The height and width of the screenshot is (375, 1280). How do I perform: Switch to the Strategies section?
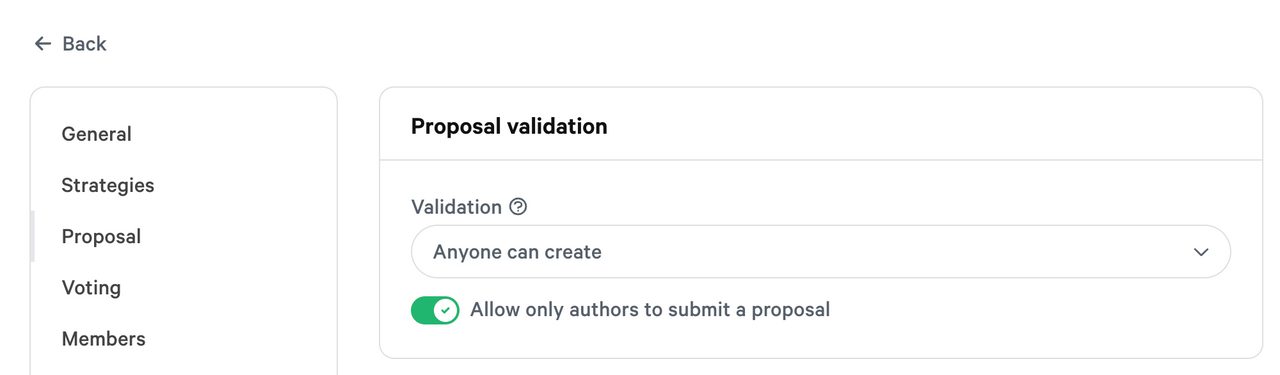click(x=108, y=185)
